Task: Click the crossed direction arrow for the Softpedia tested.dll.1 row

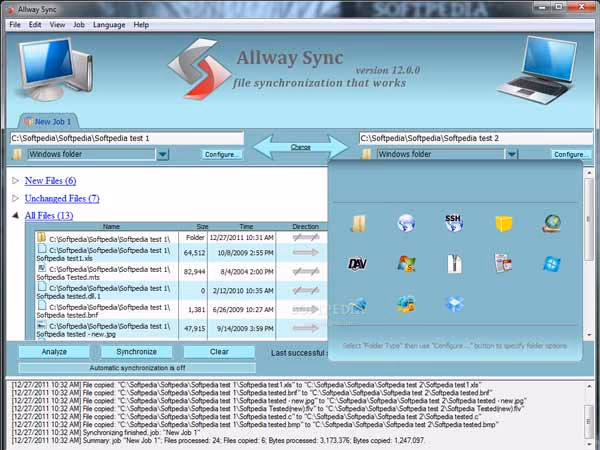Action: click(305, 290)
